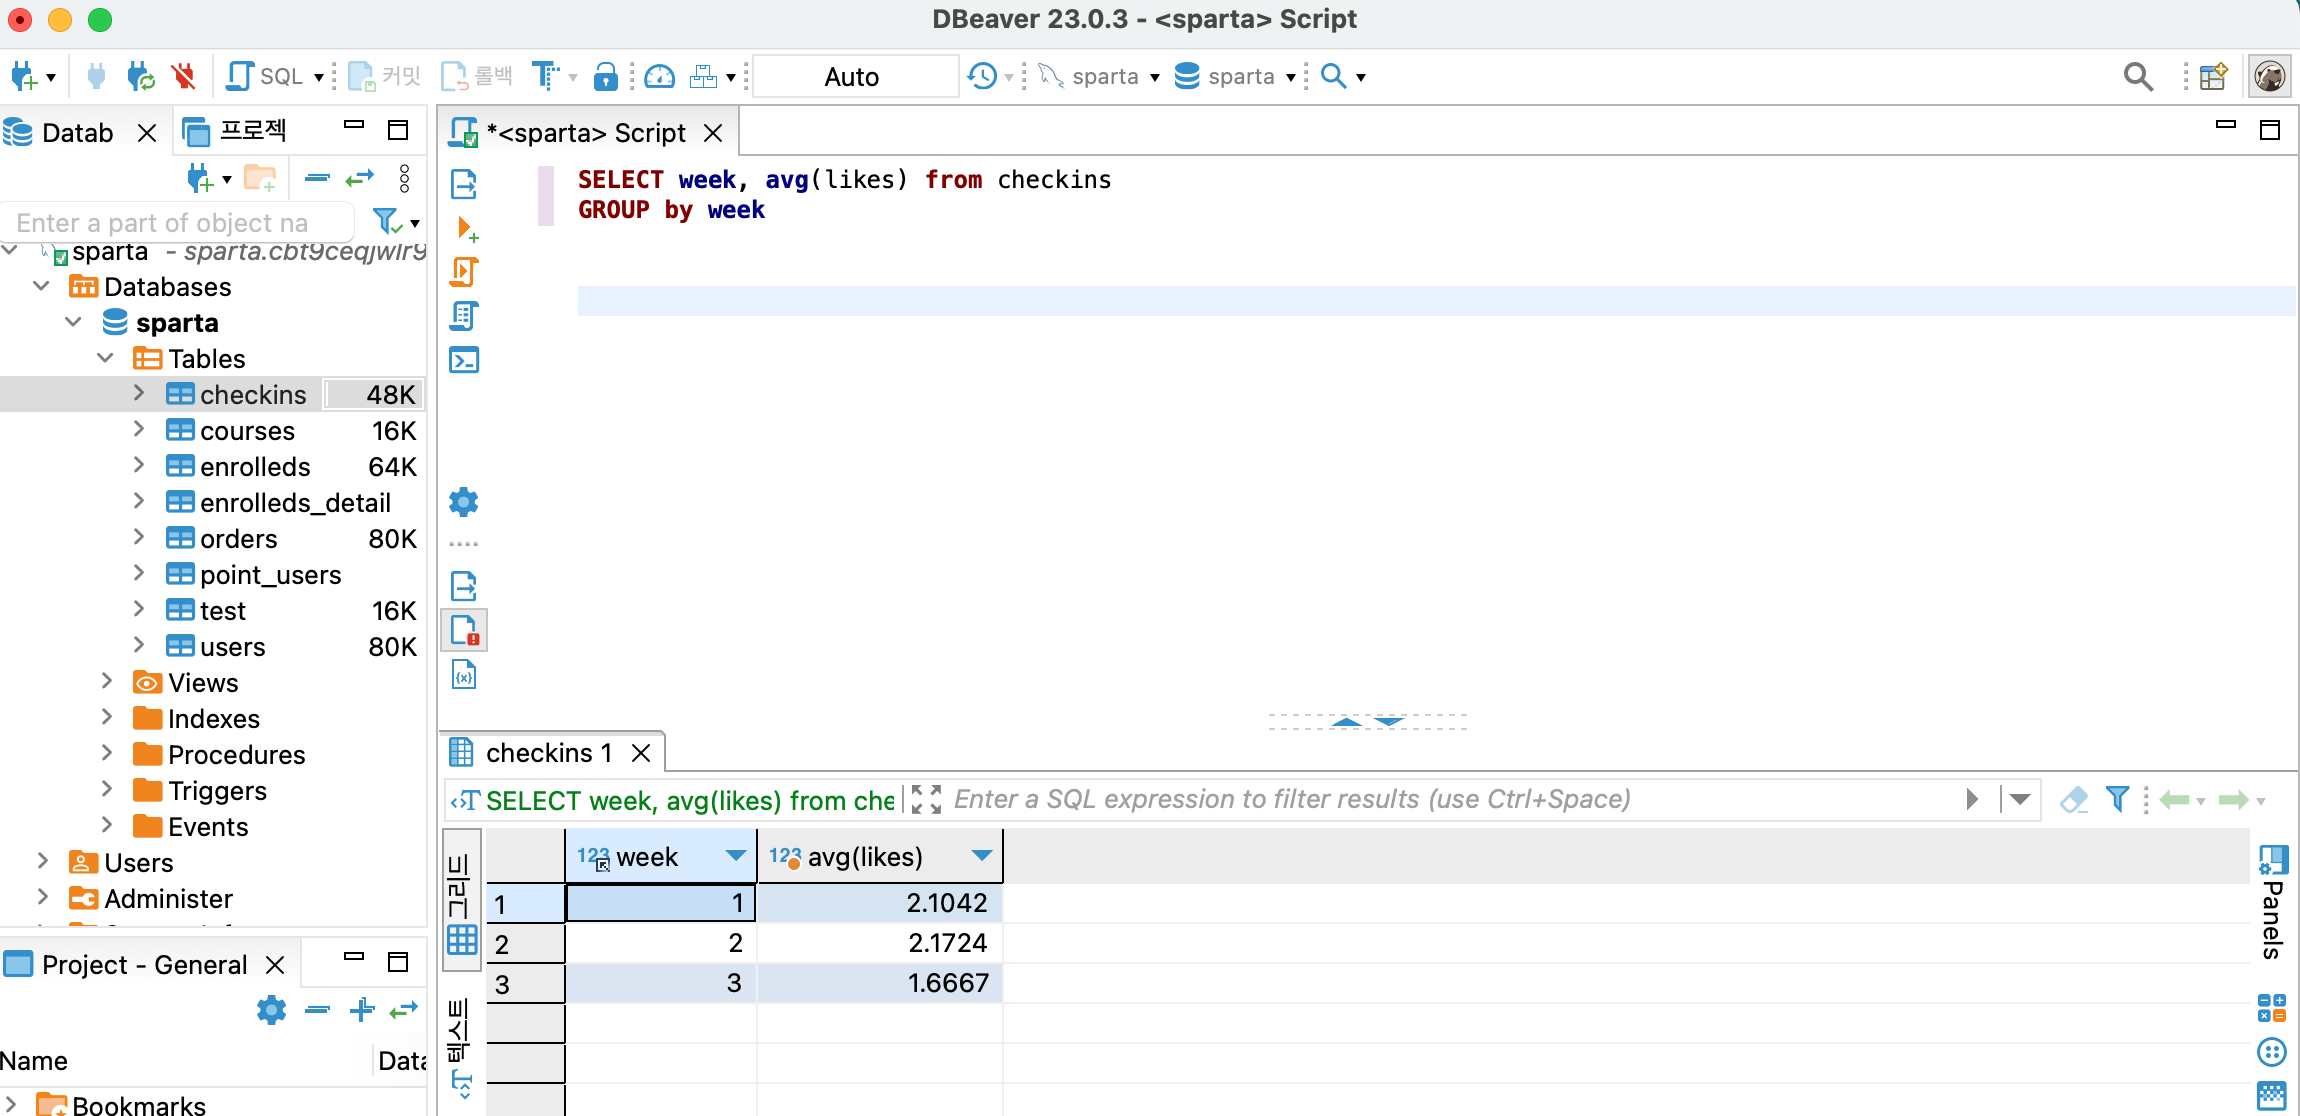Select the cell with value 2.1724

click(x=880, y=943)
